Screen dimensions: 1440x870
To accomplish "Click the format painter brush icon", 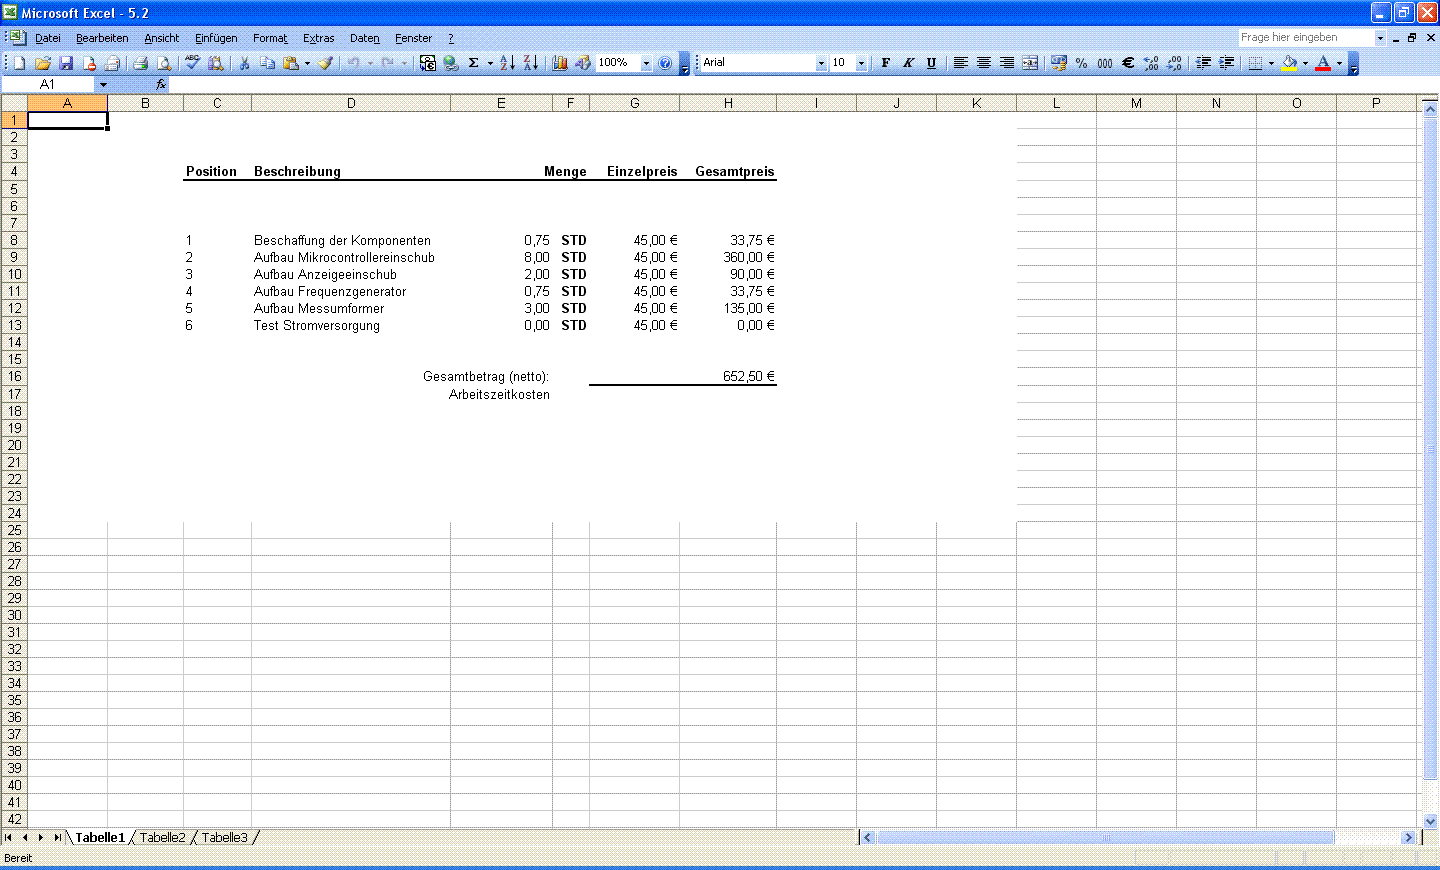I will pyautogui.click(x=326, y=63).
